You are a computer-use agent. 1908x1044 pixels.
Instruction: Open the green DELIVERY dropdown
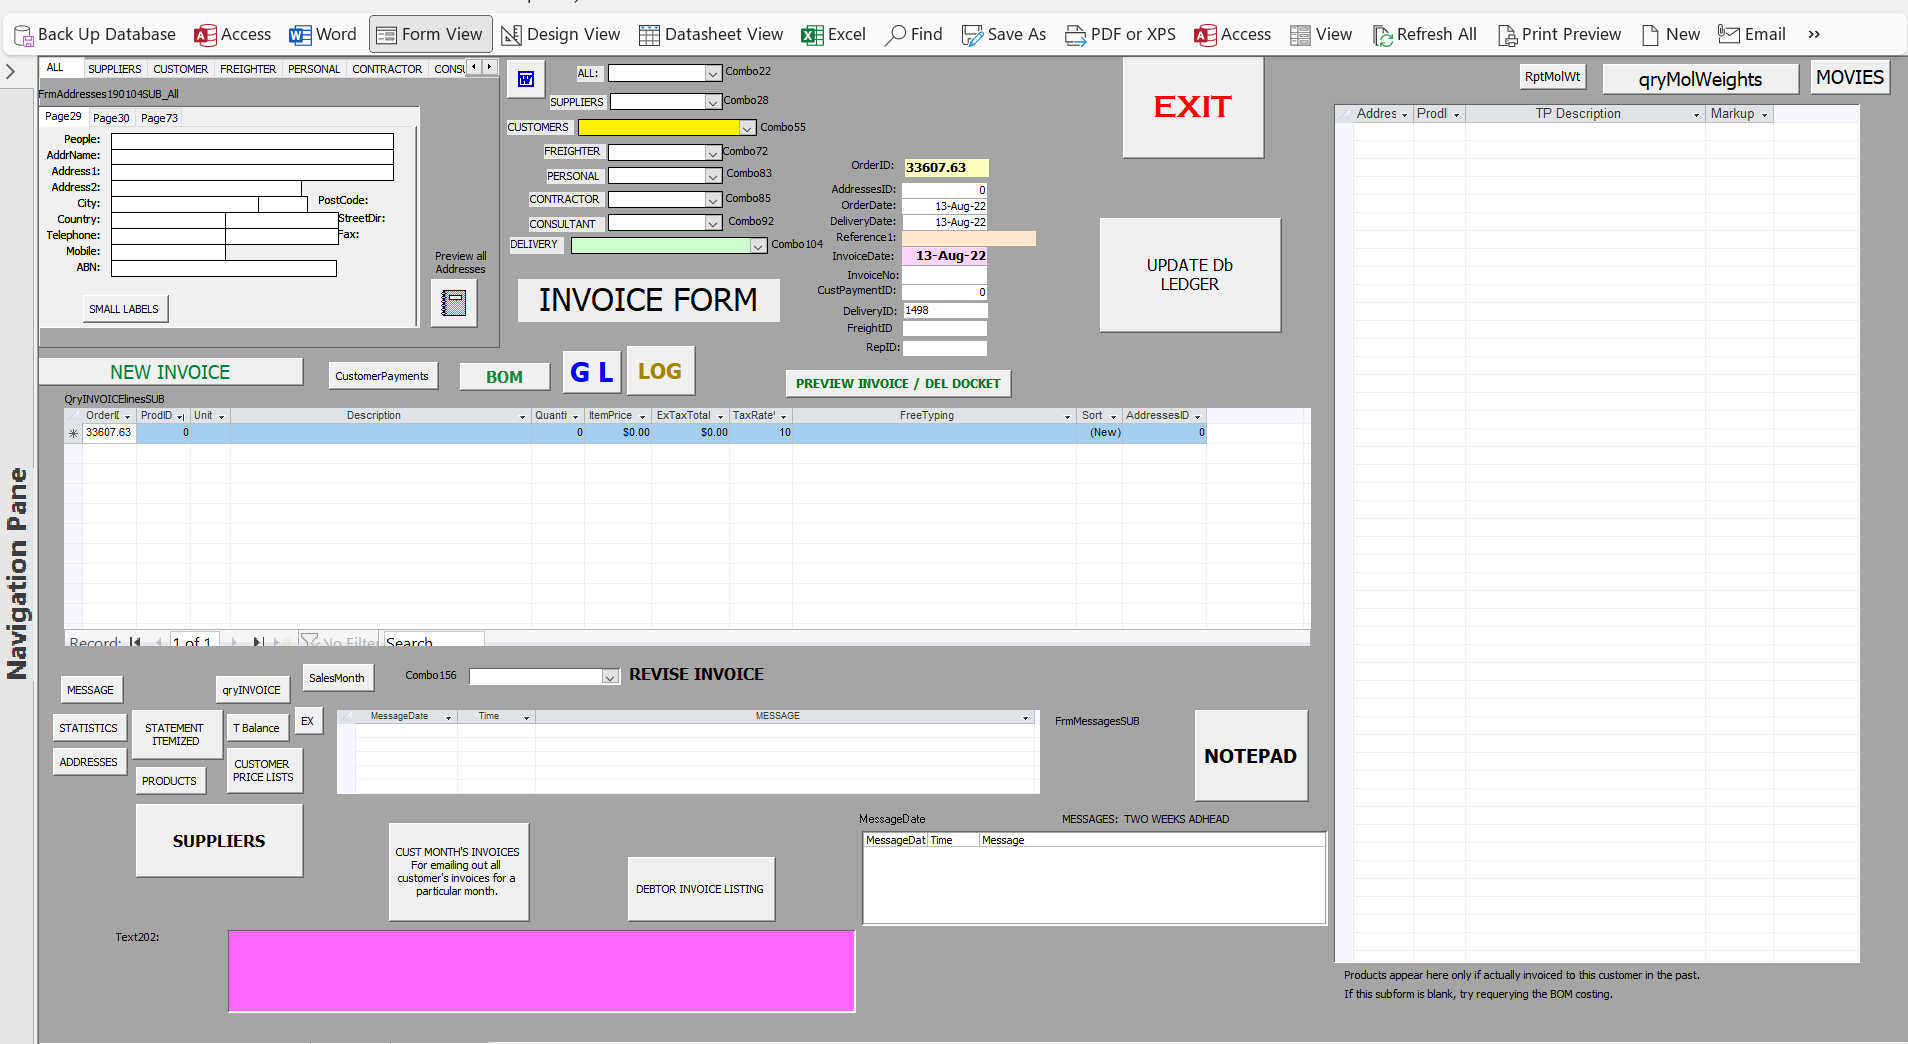(759, 246)
